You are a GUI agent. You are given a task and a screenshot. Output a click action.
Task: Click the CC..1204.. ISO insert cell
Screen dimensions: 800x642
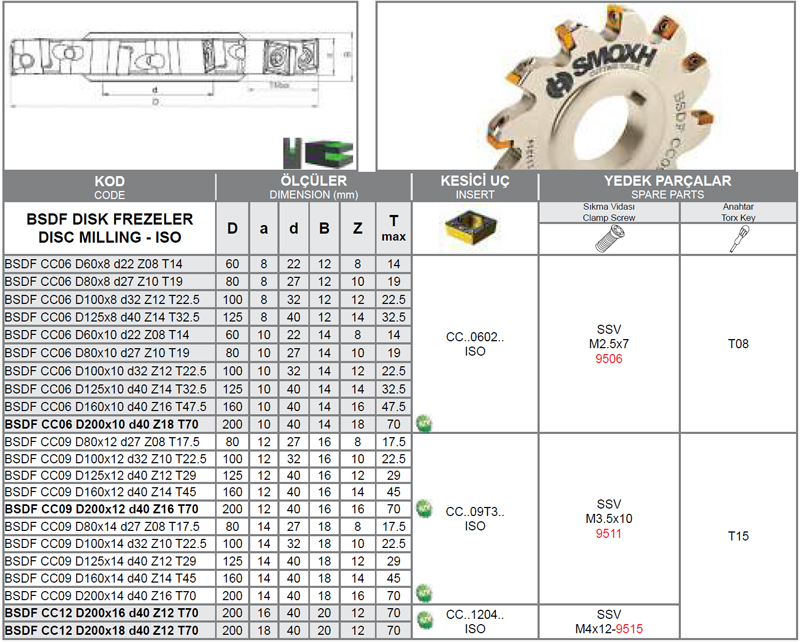point(474,622)
